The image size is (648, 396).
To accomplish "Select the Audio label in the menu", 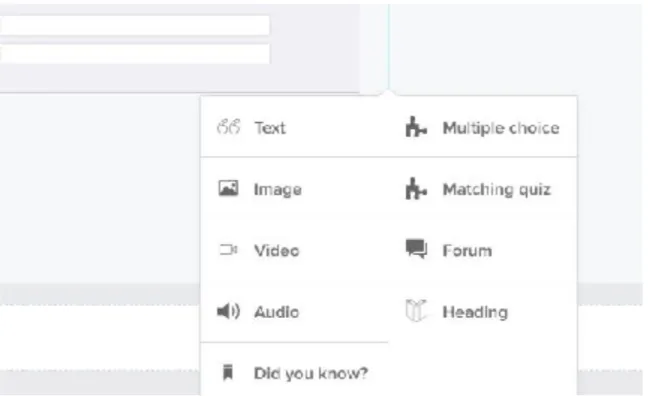I will tap(276, 312).
